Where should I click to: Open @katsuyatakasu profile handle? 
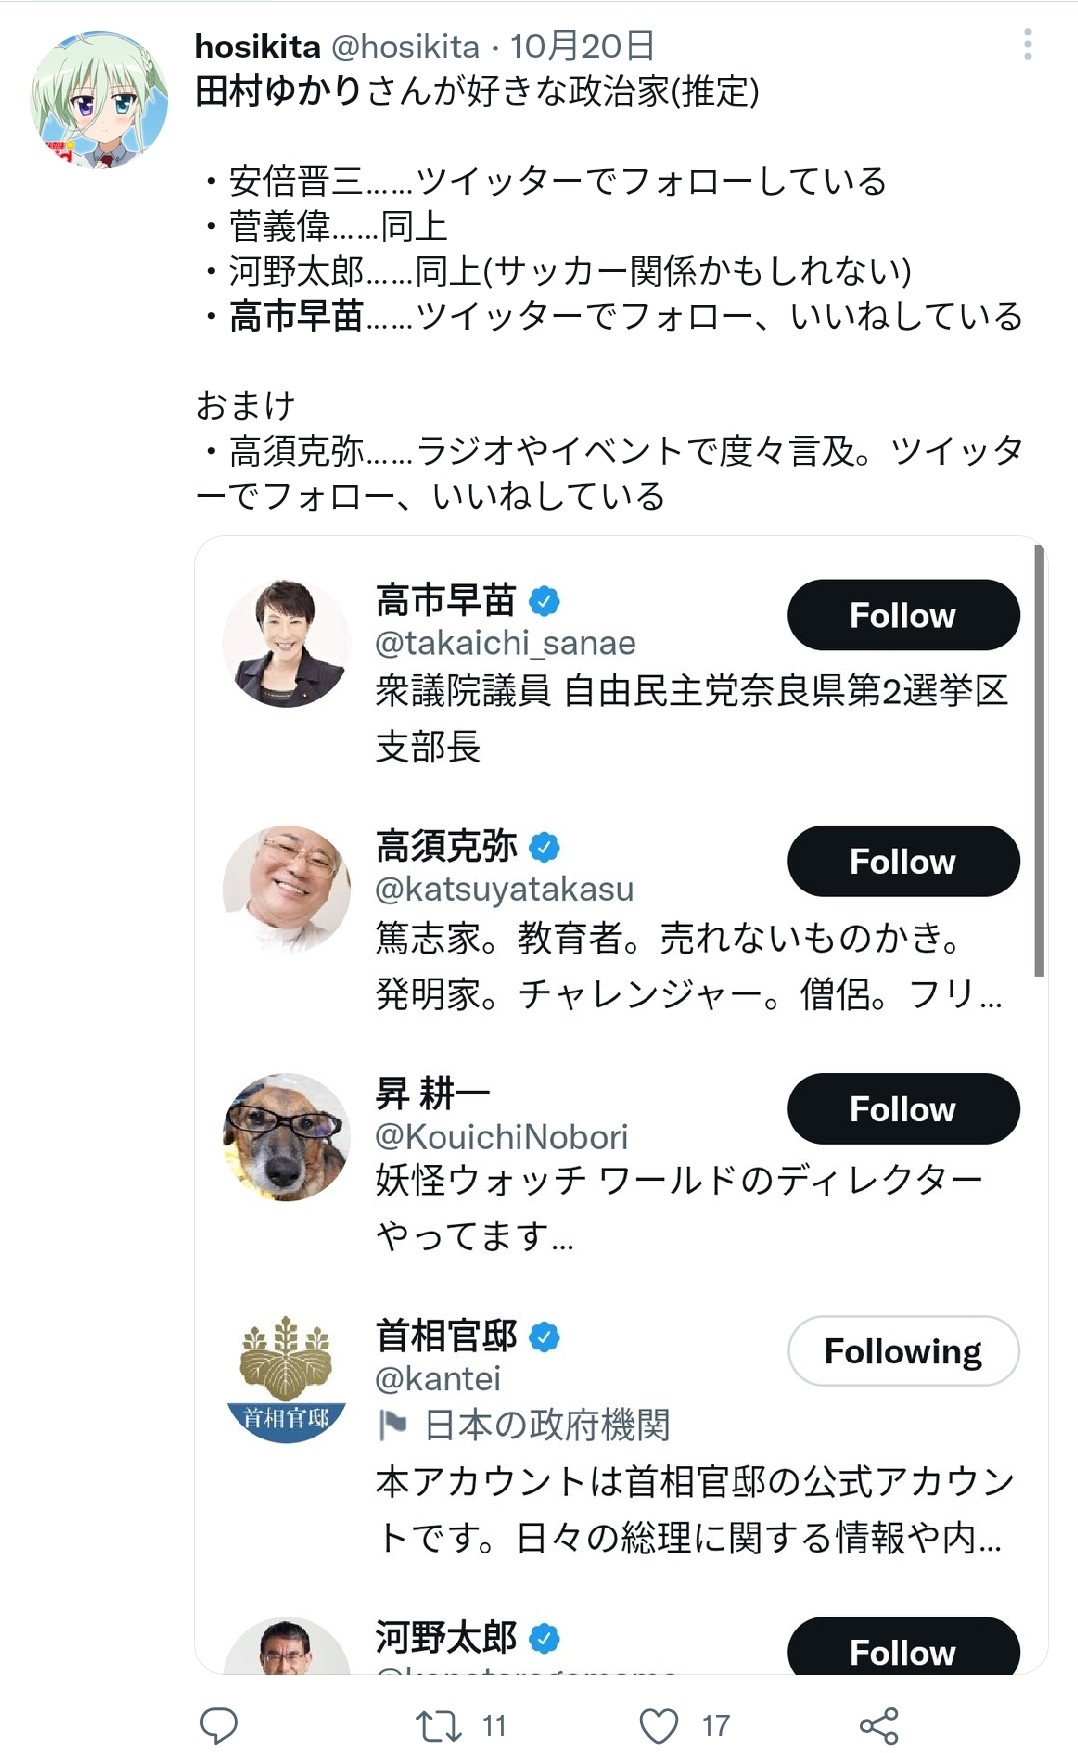(504, 889)
